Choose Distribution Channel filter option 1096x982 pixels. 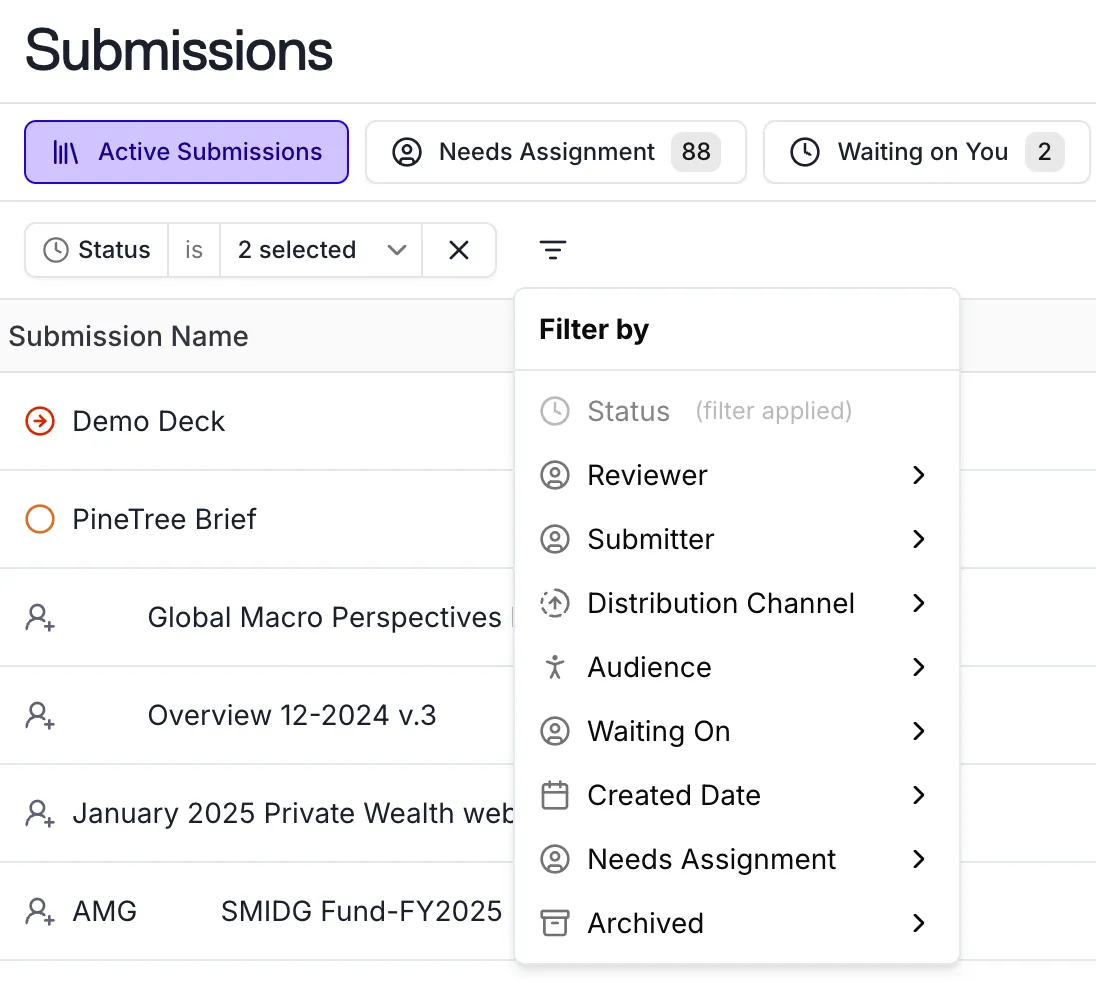coord(737,603)
